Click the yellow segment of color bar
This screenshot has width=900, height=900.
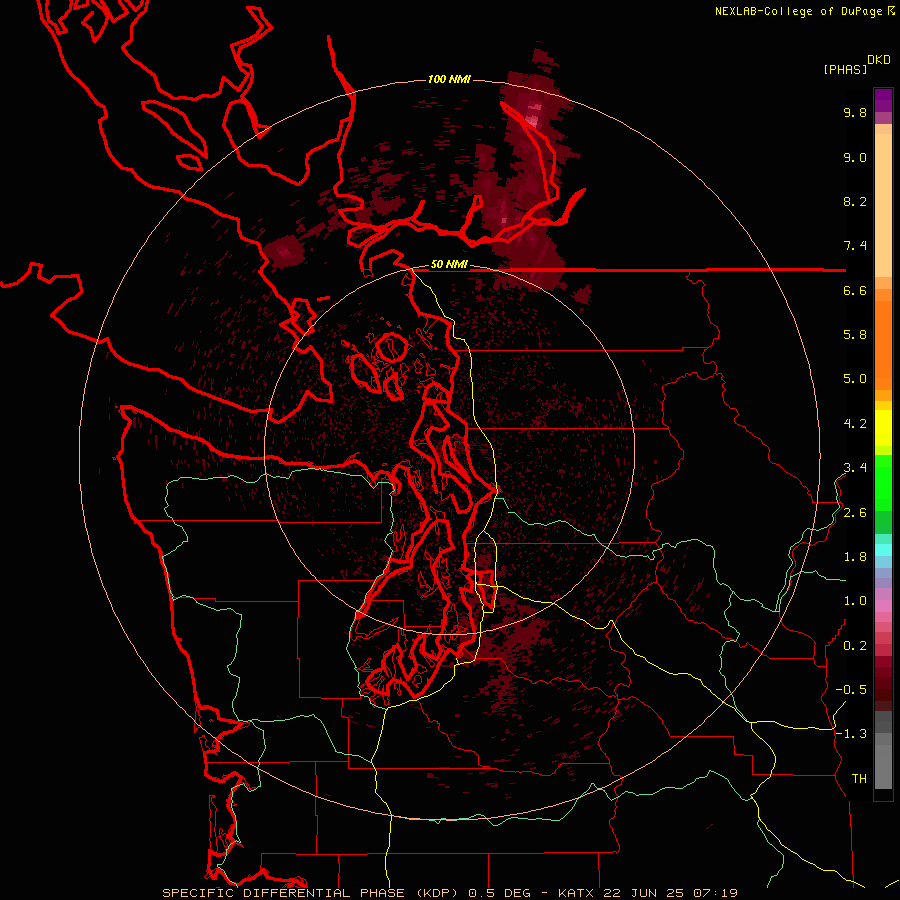pyautogui.click(x=883, y=428)
